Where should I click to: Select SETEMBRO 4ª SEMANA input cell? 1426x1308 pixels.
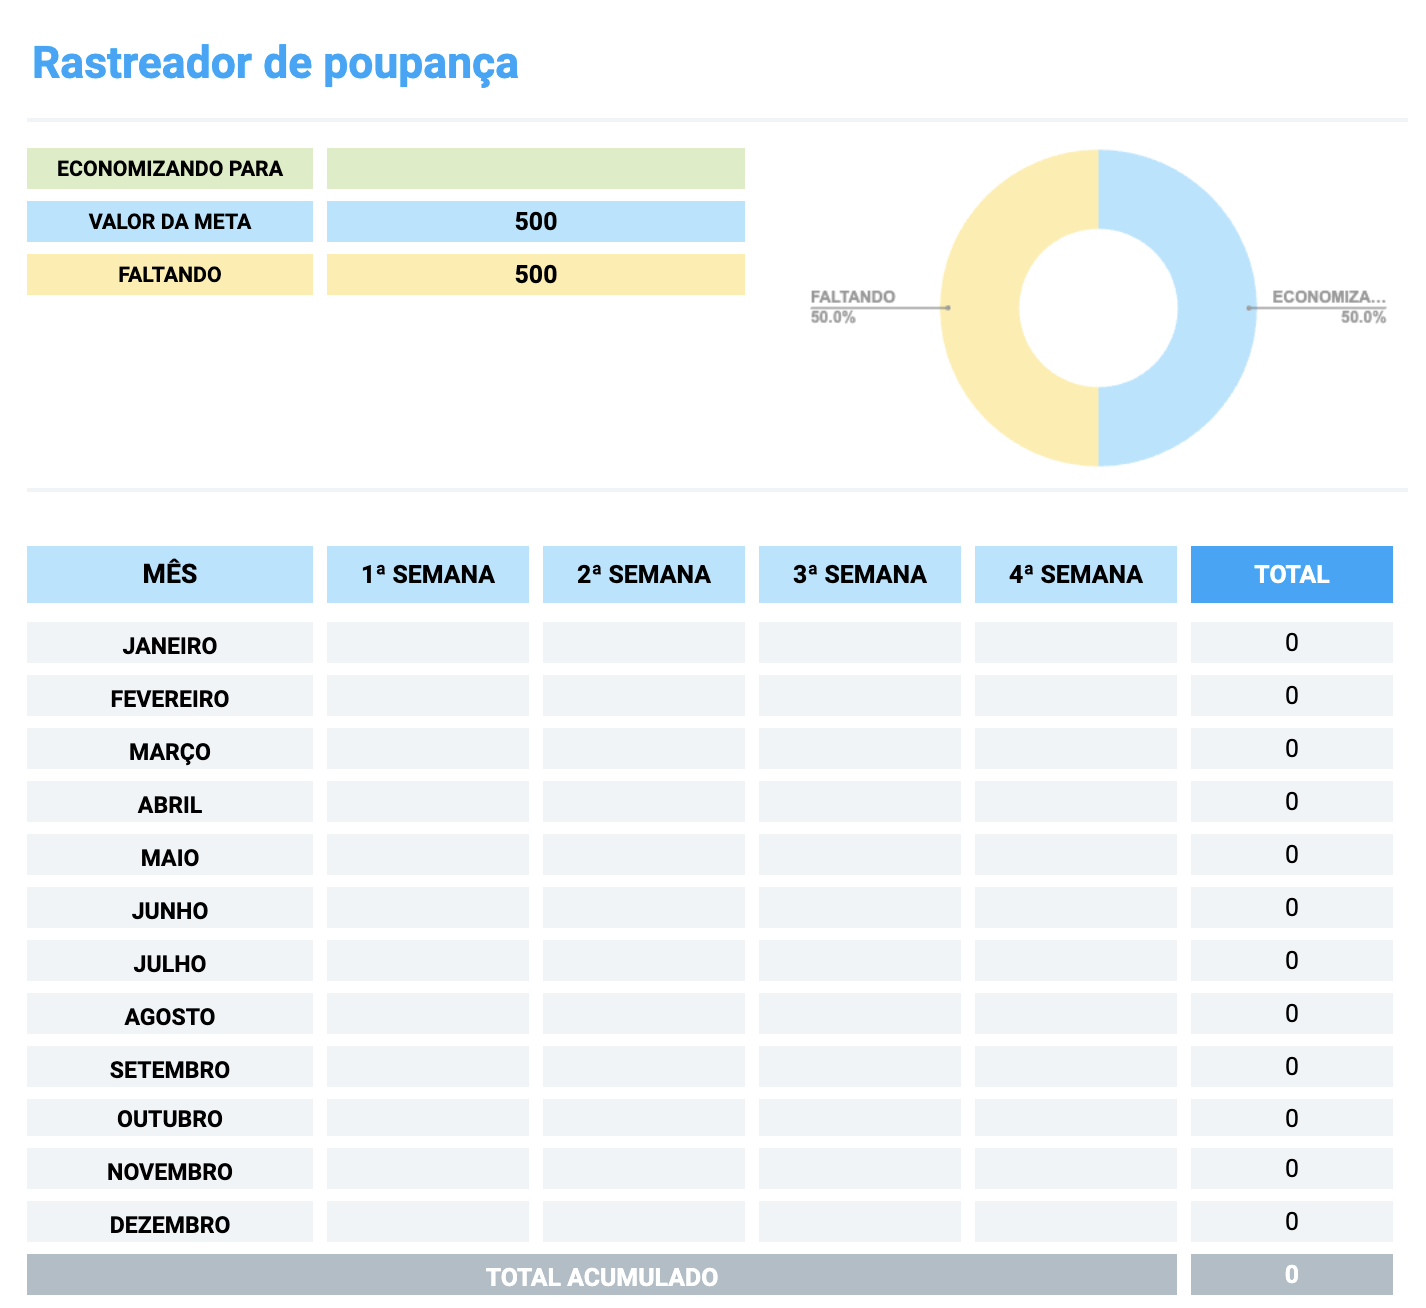tap(1076, 1067)
